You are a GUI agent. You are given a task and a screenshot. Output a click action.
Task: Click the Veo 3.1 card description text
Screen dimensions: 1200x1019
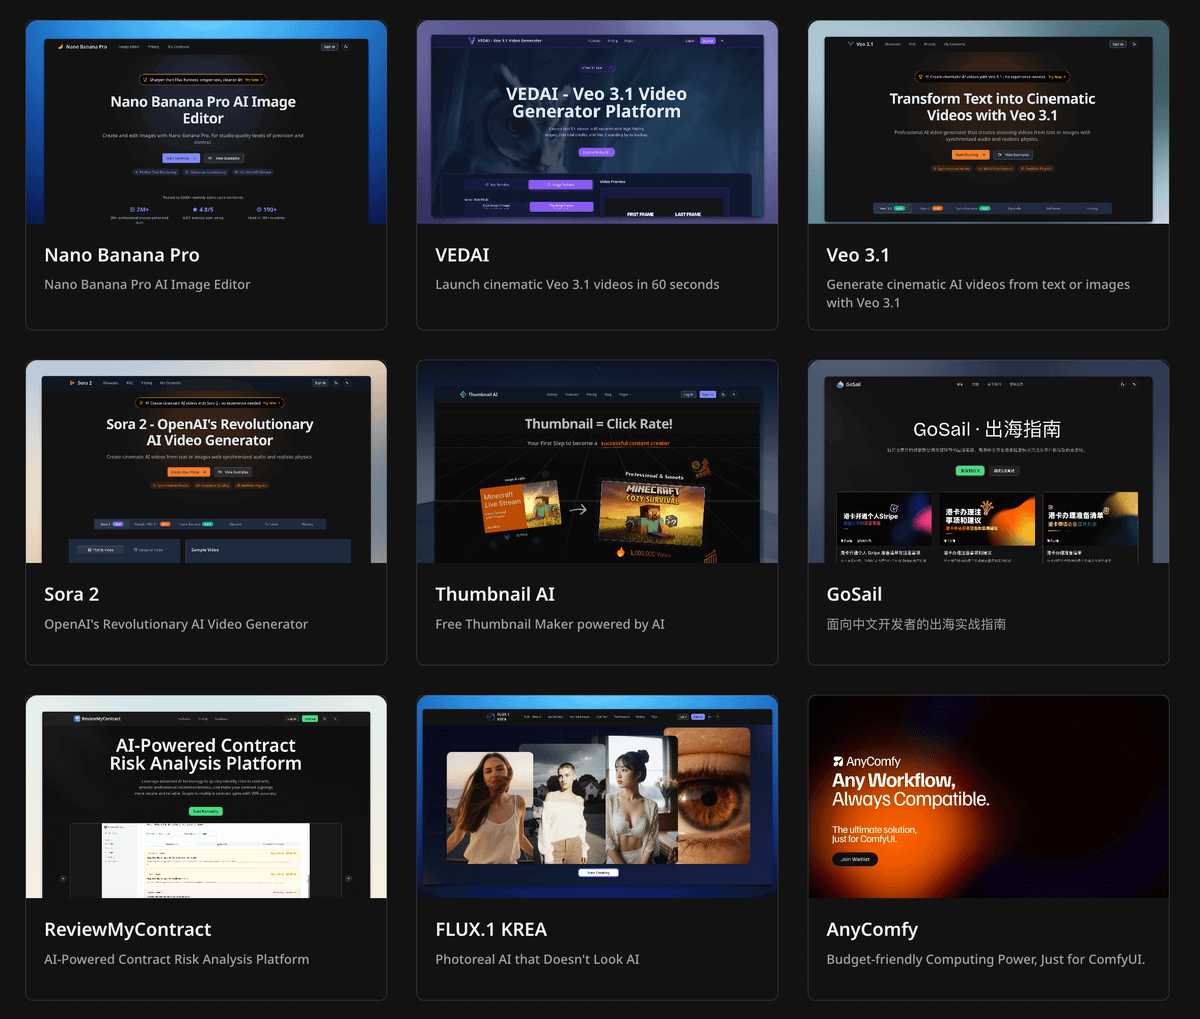click(x=977, y=293)
